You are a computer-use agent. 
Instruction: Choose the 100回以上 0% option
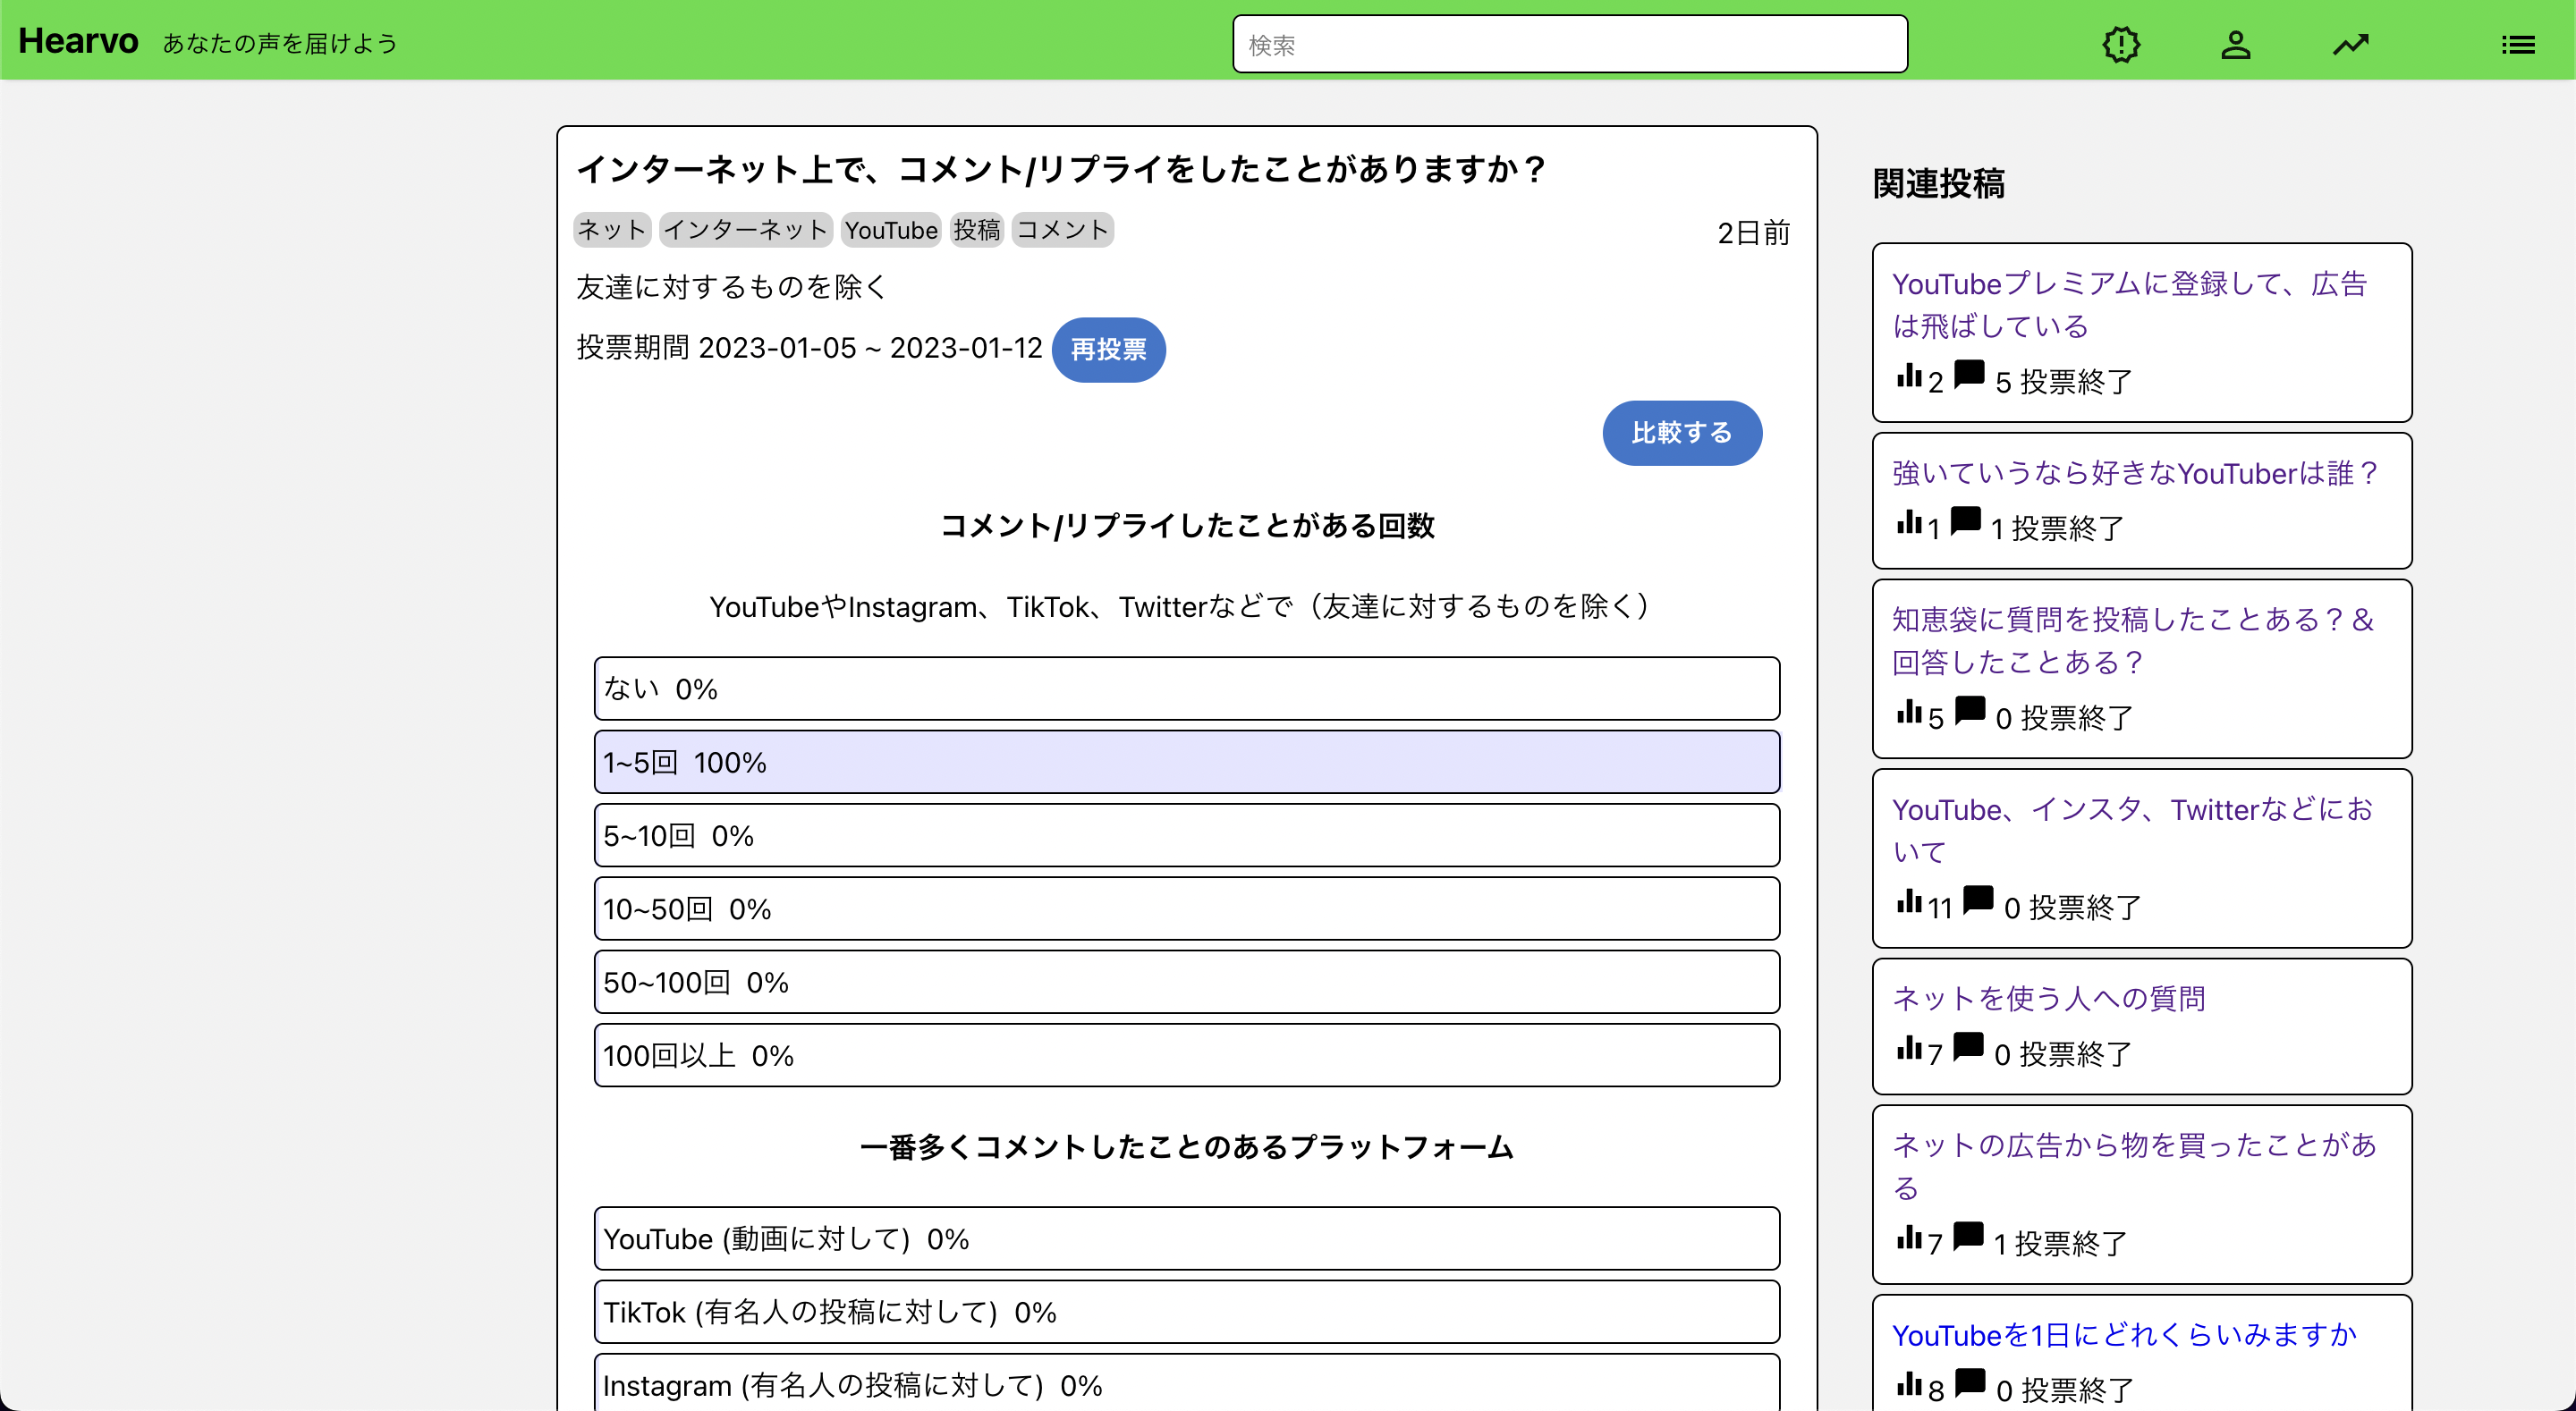coord(1187,1056)
